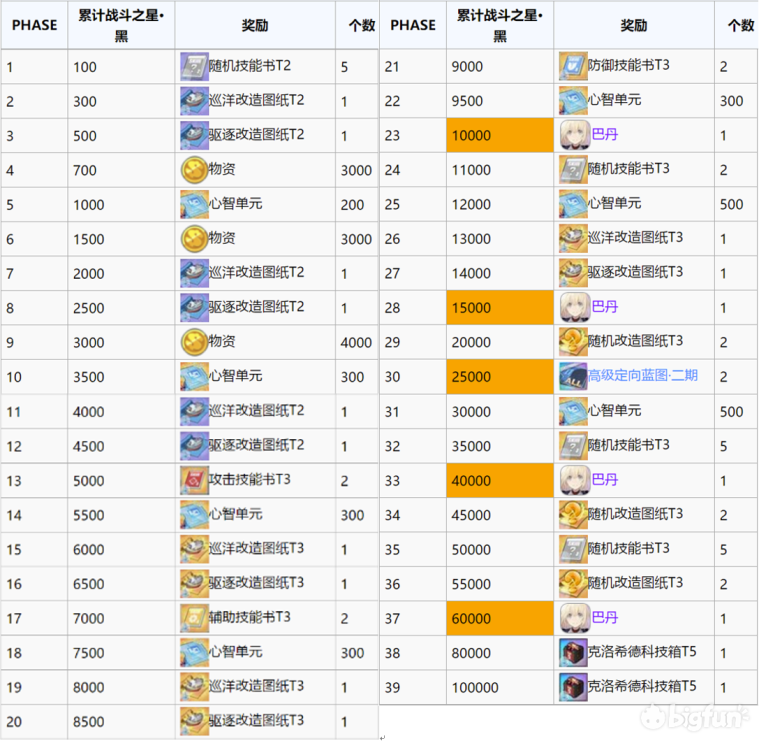Click the 55000 value in phase 36
Image resolution: width=759 pixels, height=741 pixels.
pos(471,584)
